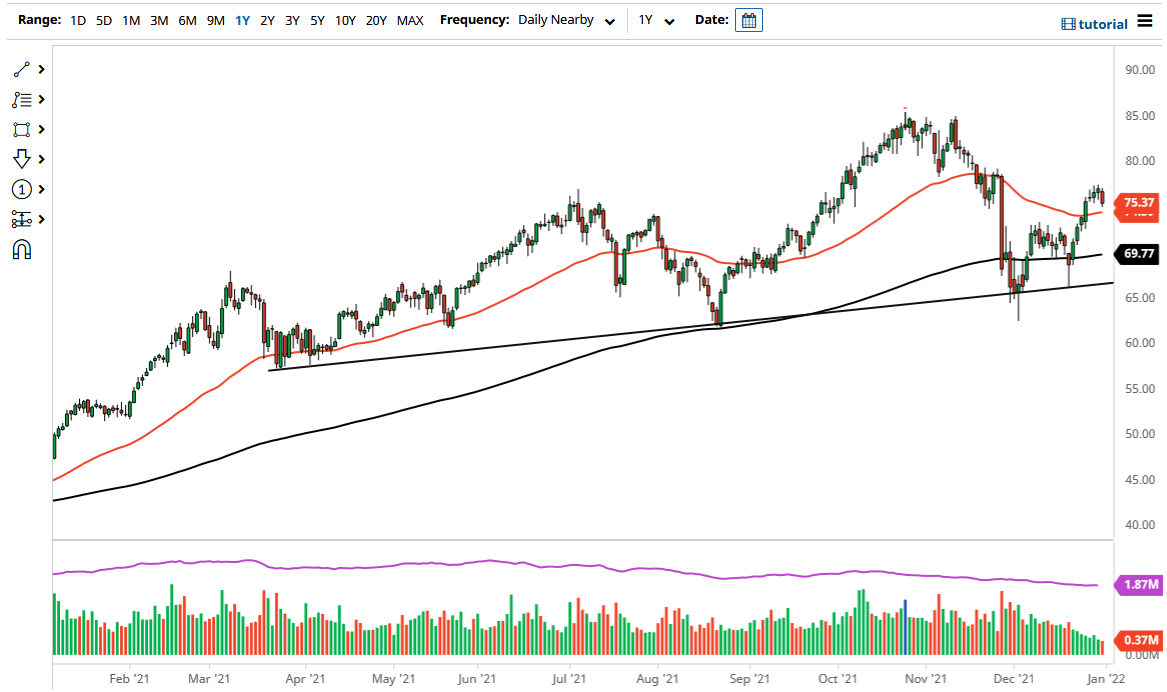The width and height of the screenshot is (1167, 692).
Task: Click the 10Y range button
Action: 345,19
